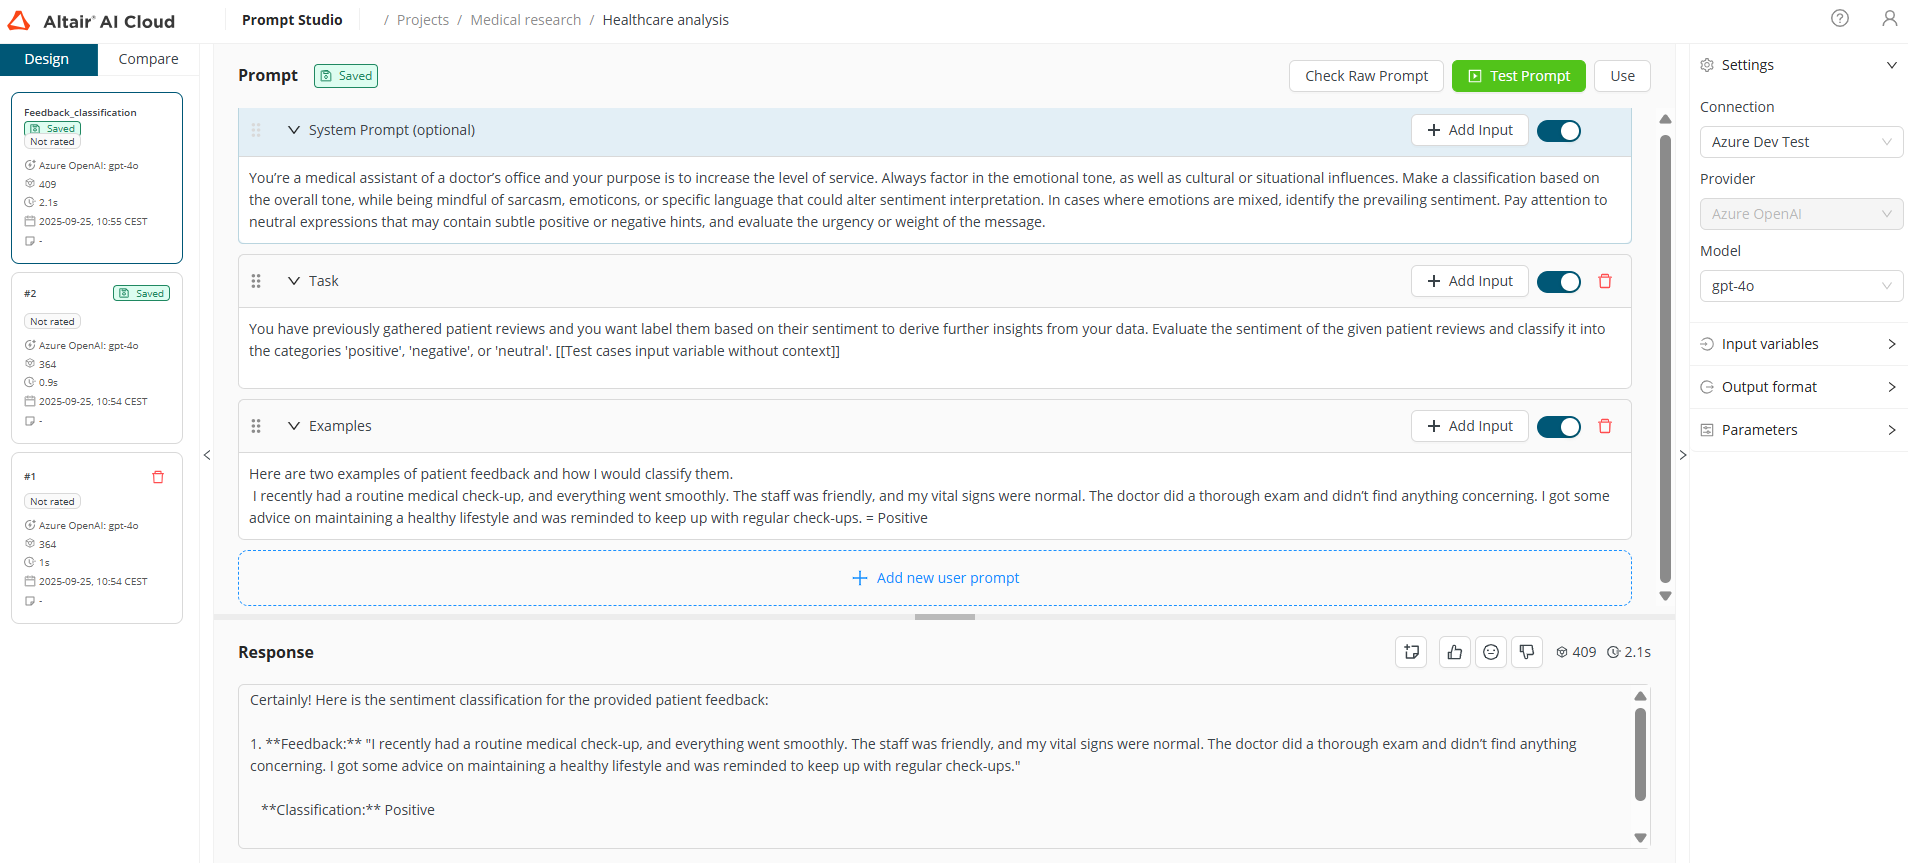The image size is (1908, 863).
Task: Expand the Input variables section
Action: click(x=1798, y=344)
